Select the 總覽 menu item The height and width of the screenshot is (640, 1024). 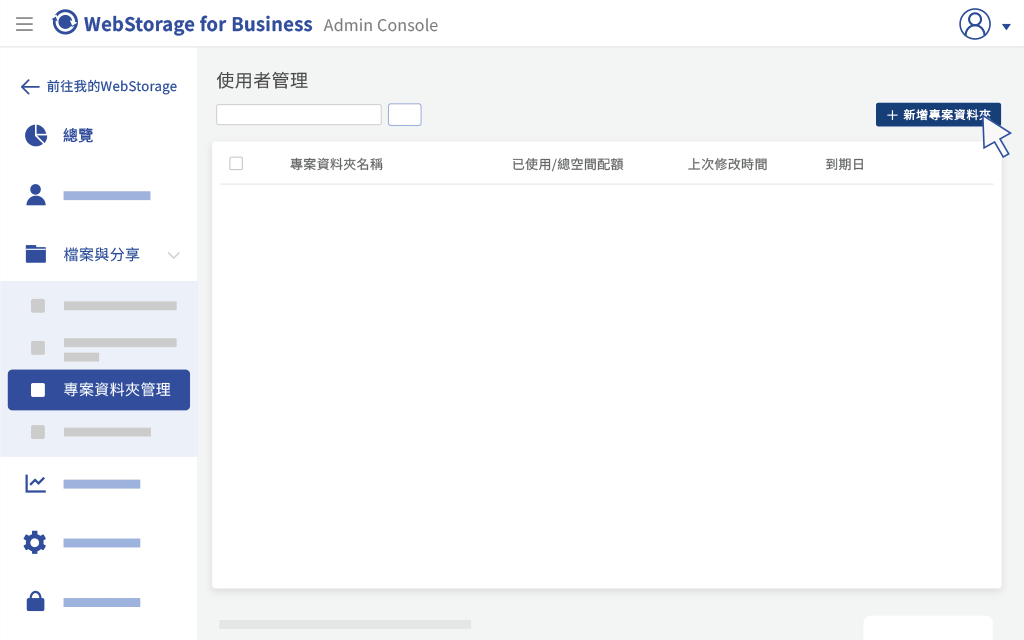pyautogui.click(x=78, y=135)
